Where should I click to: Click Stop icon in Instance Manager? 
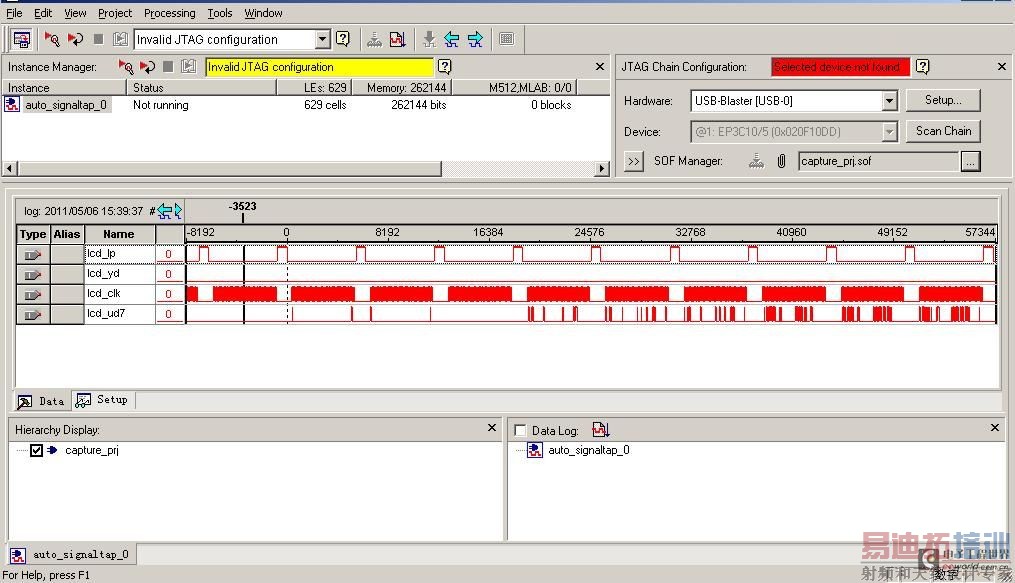coord(168,67)
